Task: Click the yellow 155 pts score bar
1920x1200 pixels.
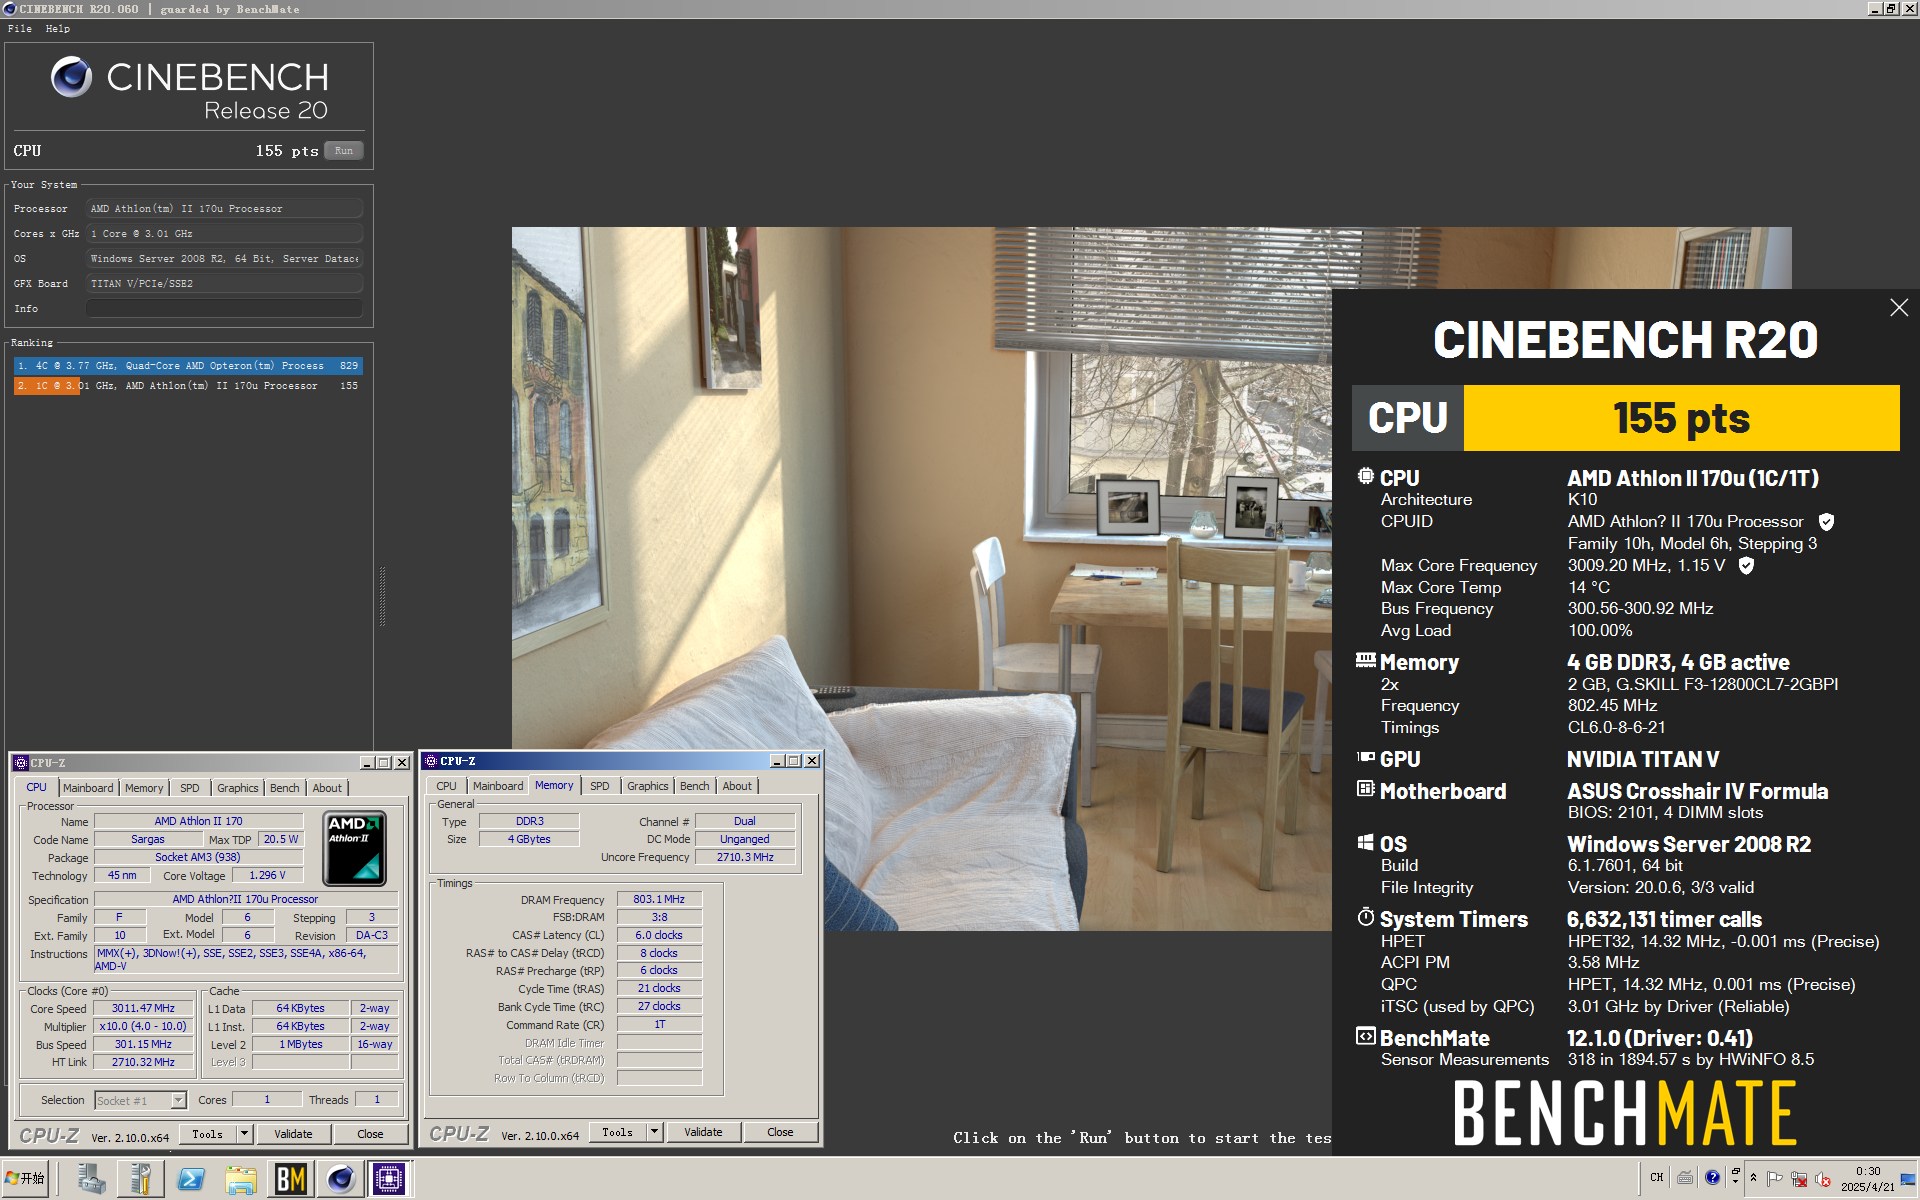Action: (1681, 418)
